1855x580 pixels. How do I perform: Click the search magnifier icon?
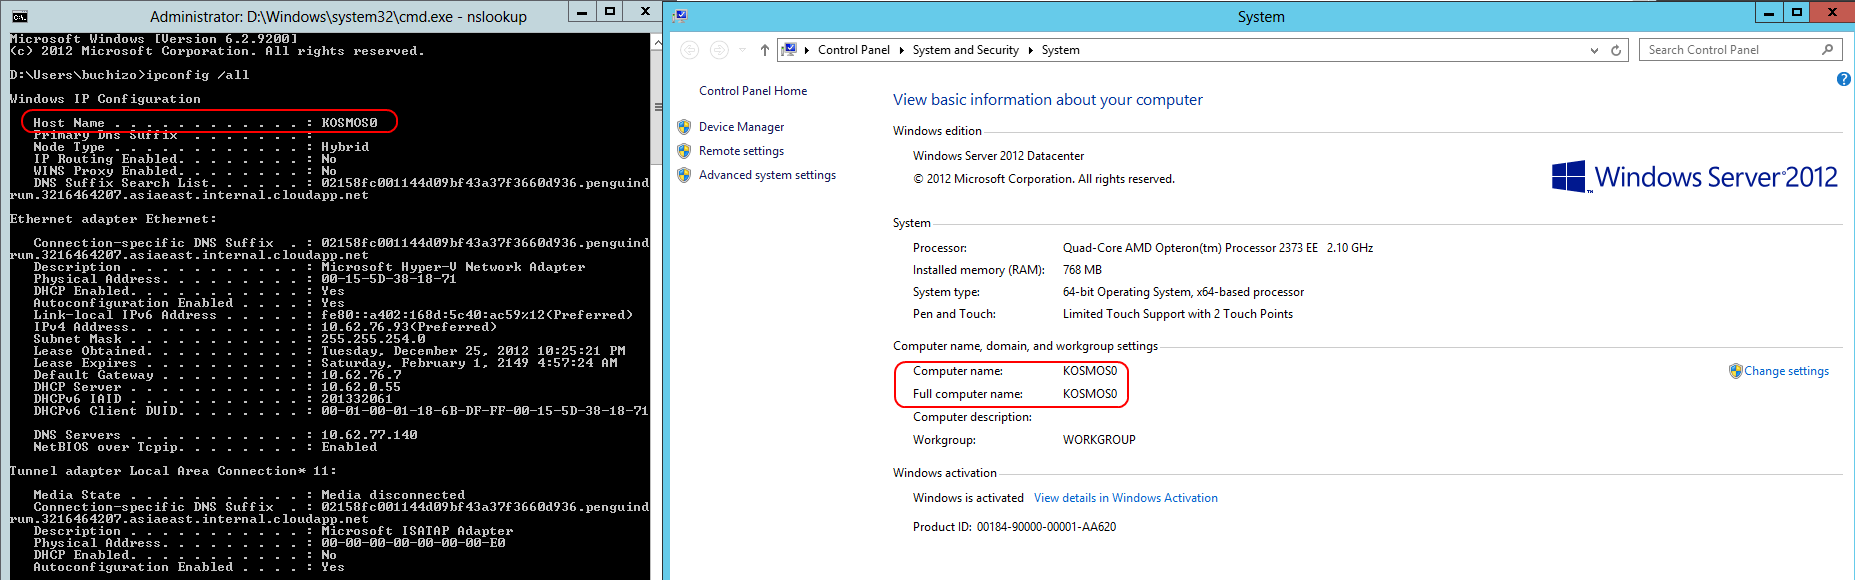coord(1827,50)
